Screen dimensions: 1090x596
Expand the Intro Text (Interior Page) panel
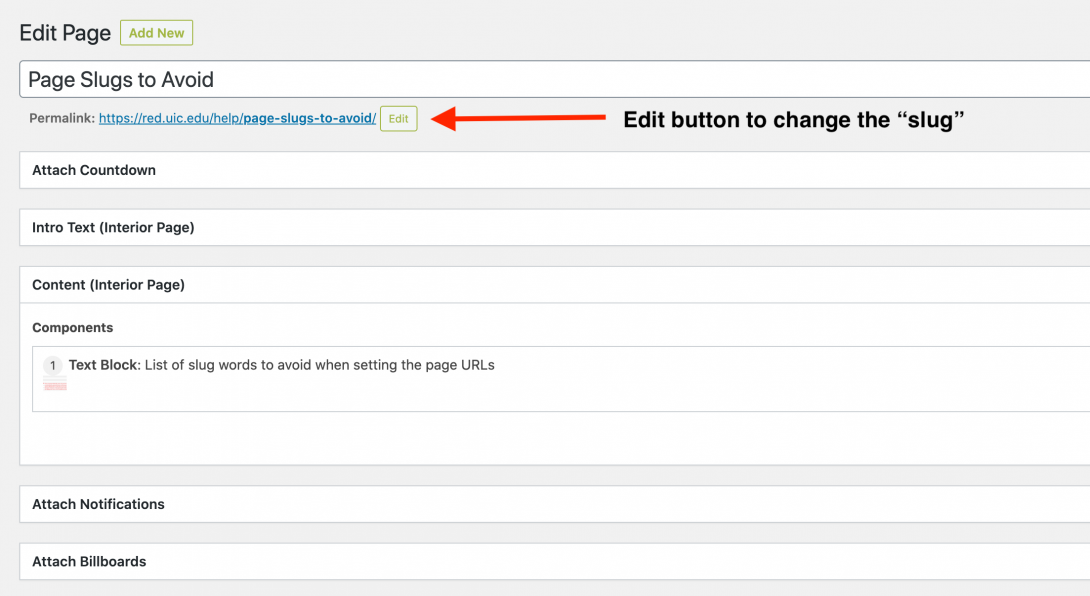113,227
